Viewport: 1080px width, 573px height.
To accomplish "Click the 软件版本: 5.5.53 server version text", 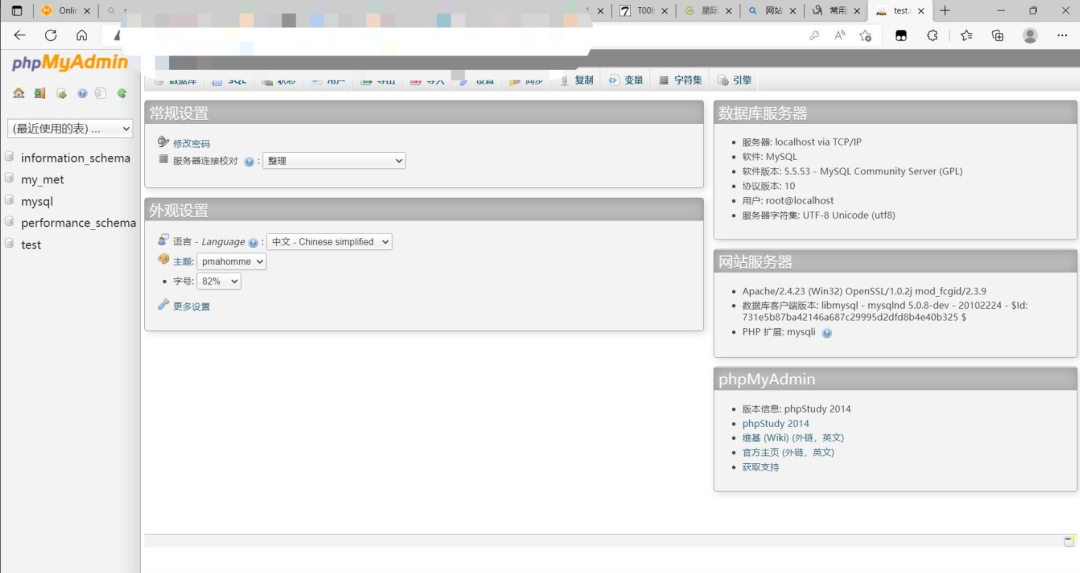I will pos(852,171).
